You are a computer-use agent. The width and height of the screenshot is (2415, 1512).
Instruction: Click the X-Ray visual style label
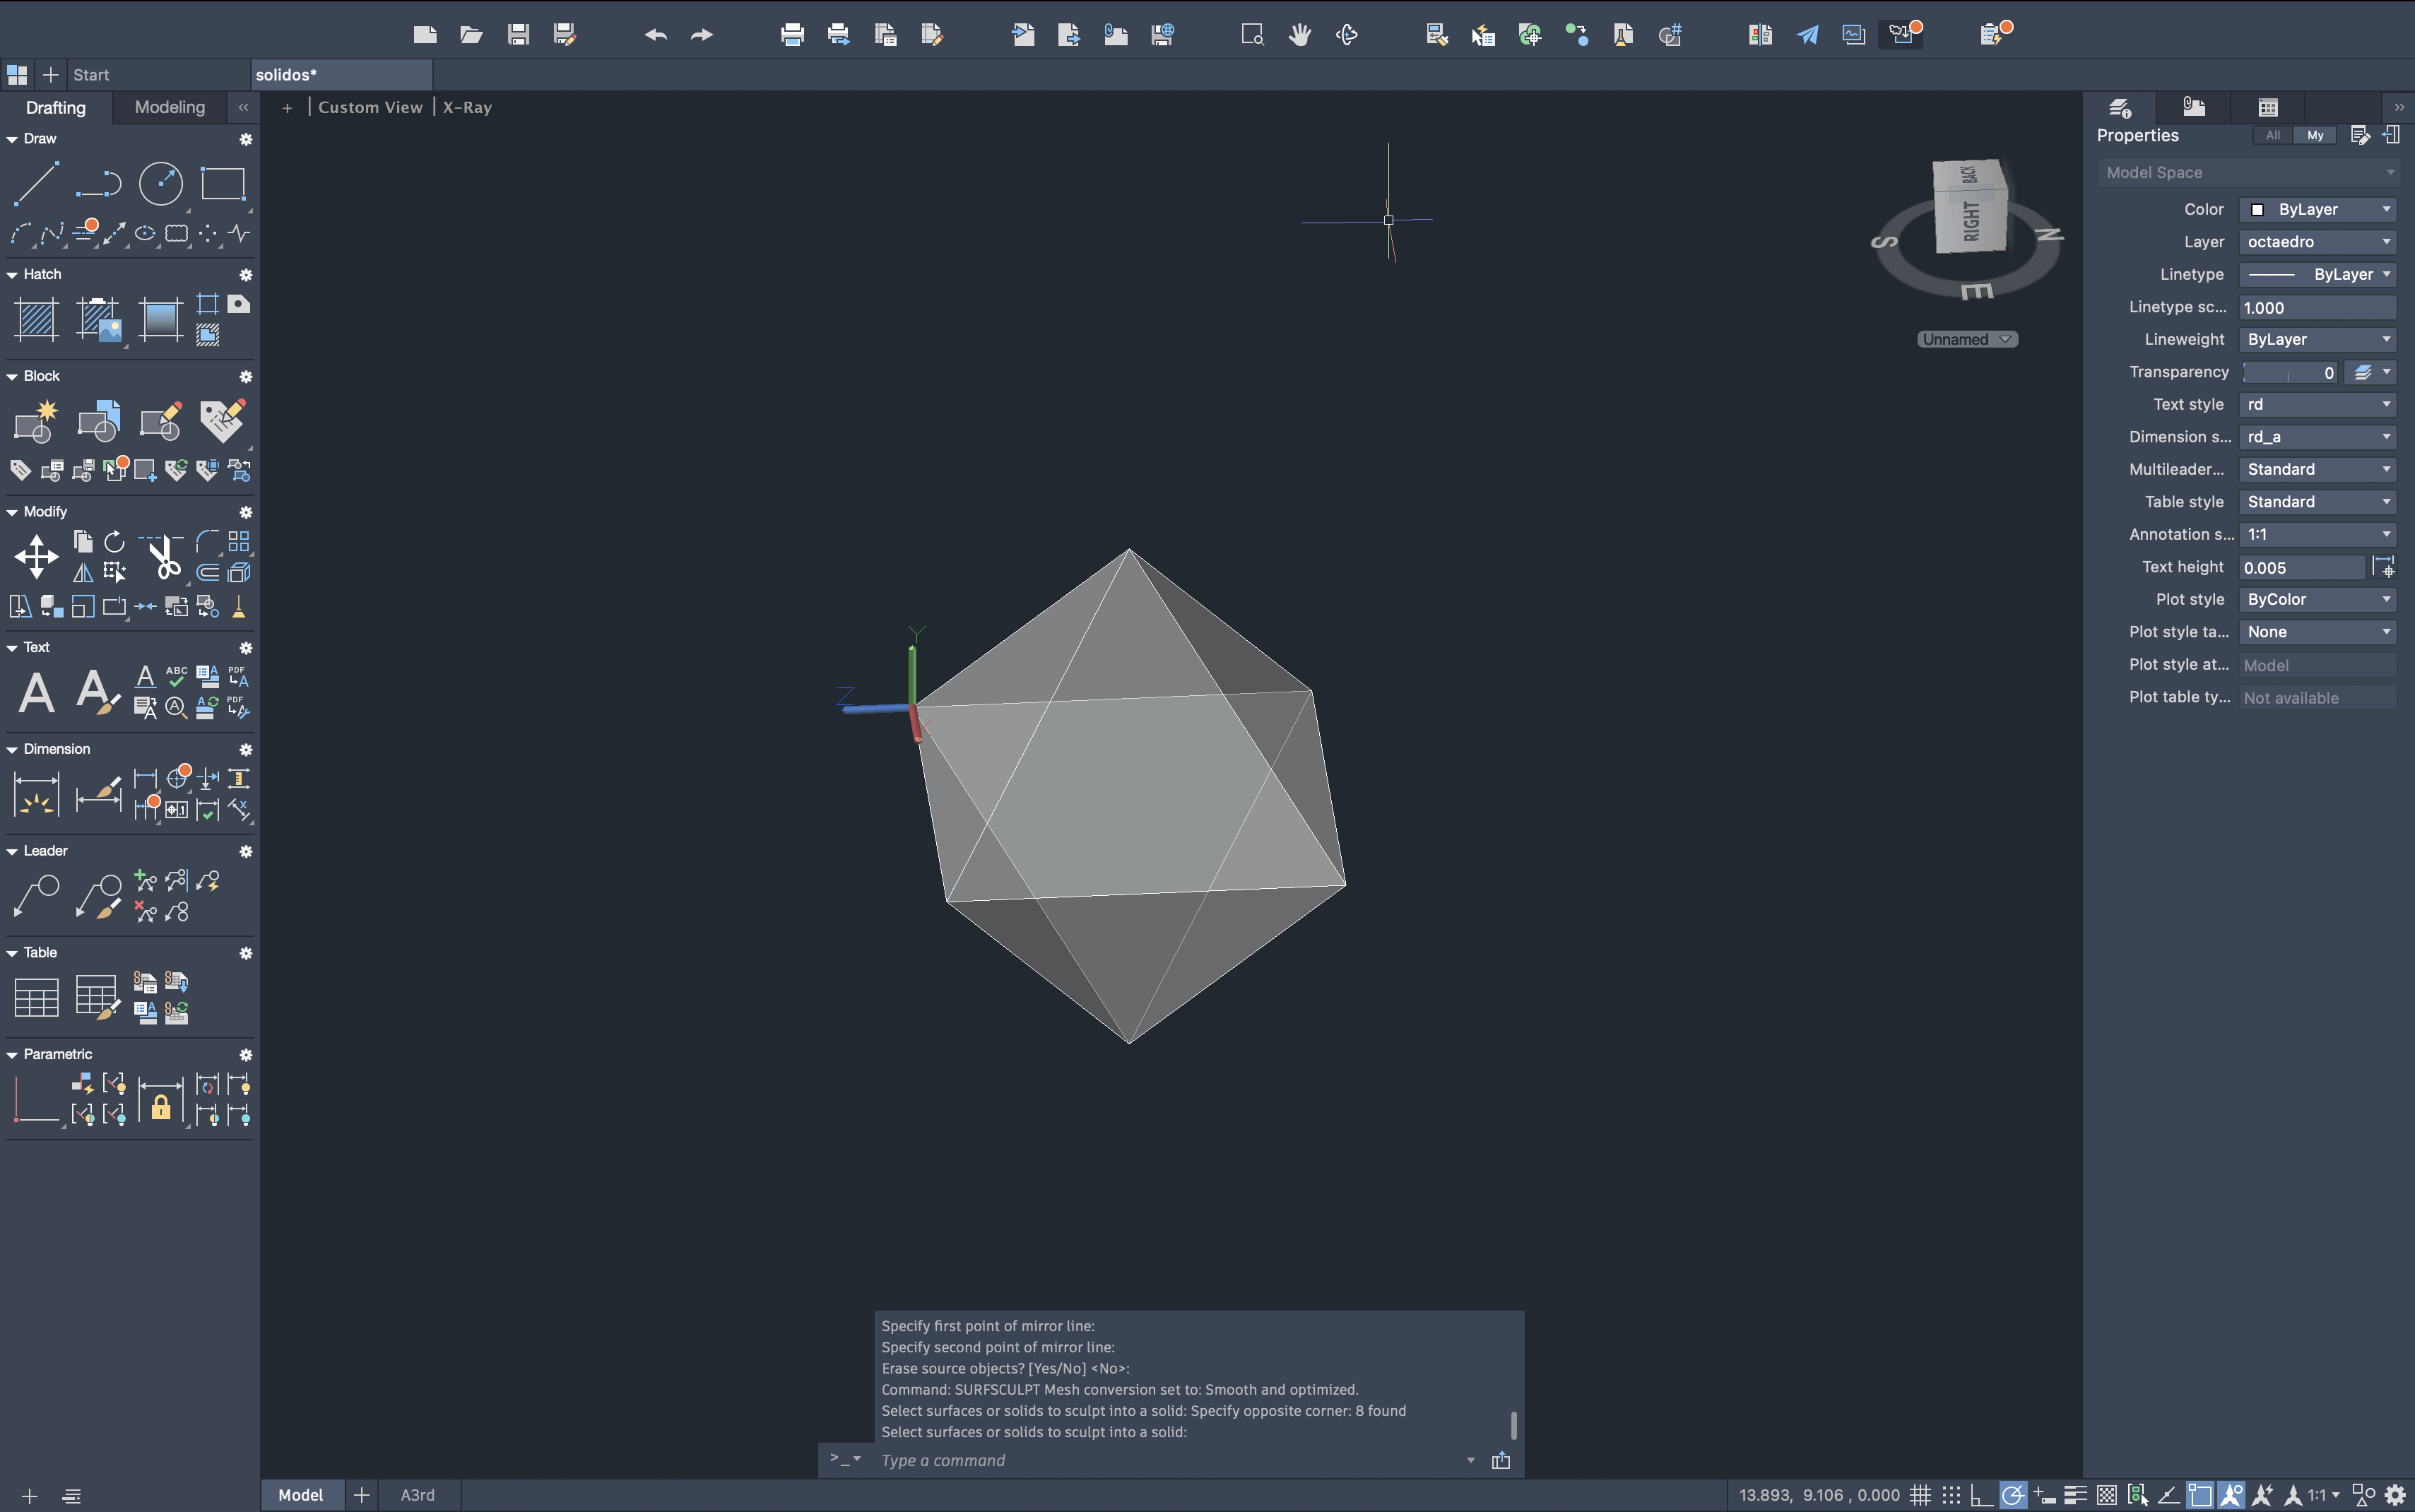coord(467,107)
